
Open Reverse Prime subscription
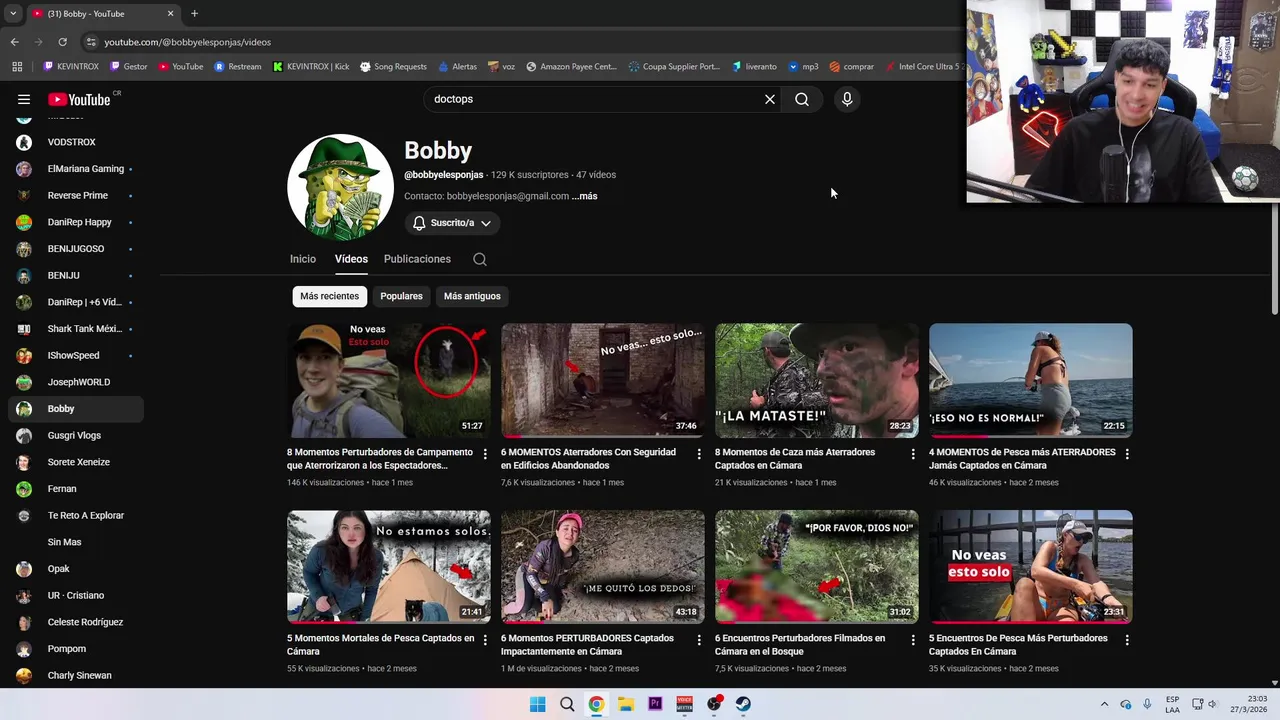point(75,196)
